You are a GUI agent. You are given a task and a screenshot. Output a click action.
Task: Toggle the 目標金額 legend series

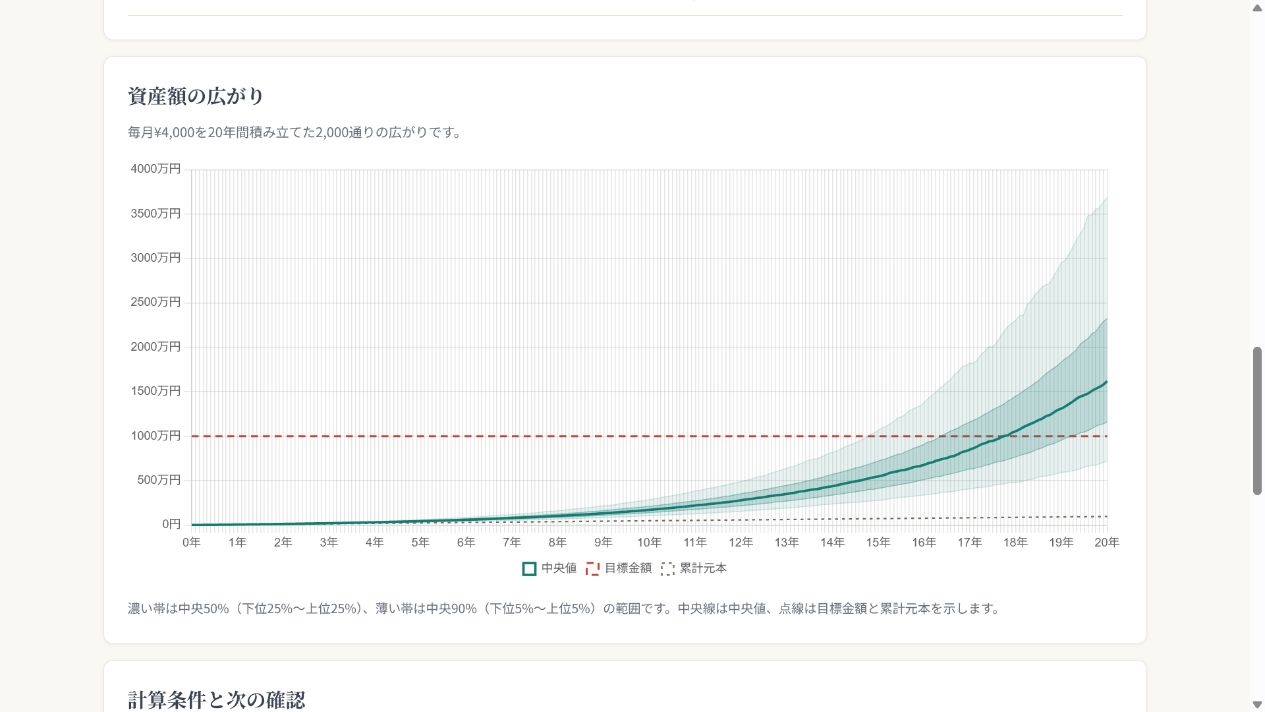618,568
